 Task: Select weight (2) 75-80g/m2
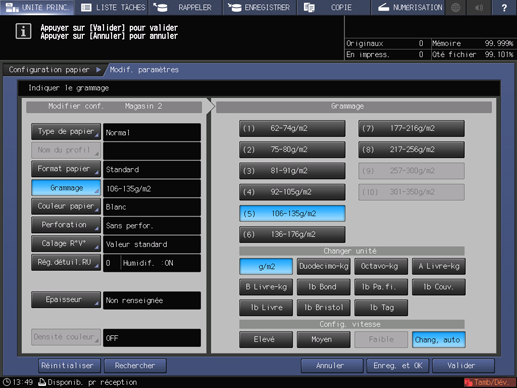292,150
